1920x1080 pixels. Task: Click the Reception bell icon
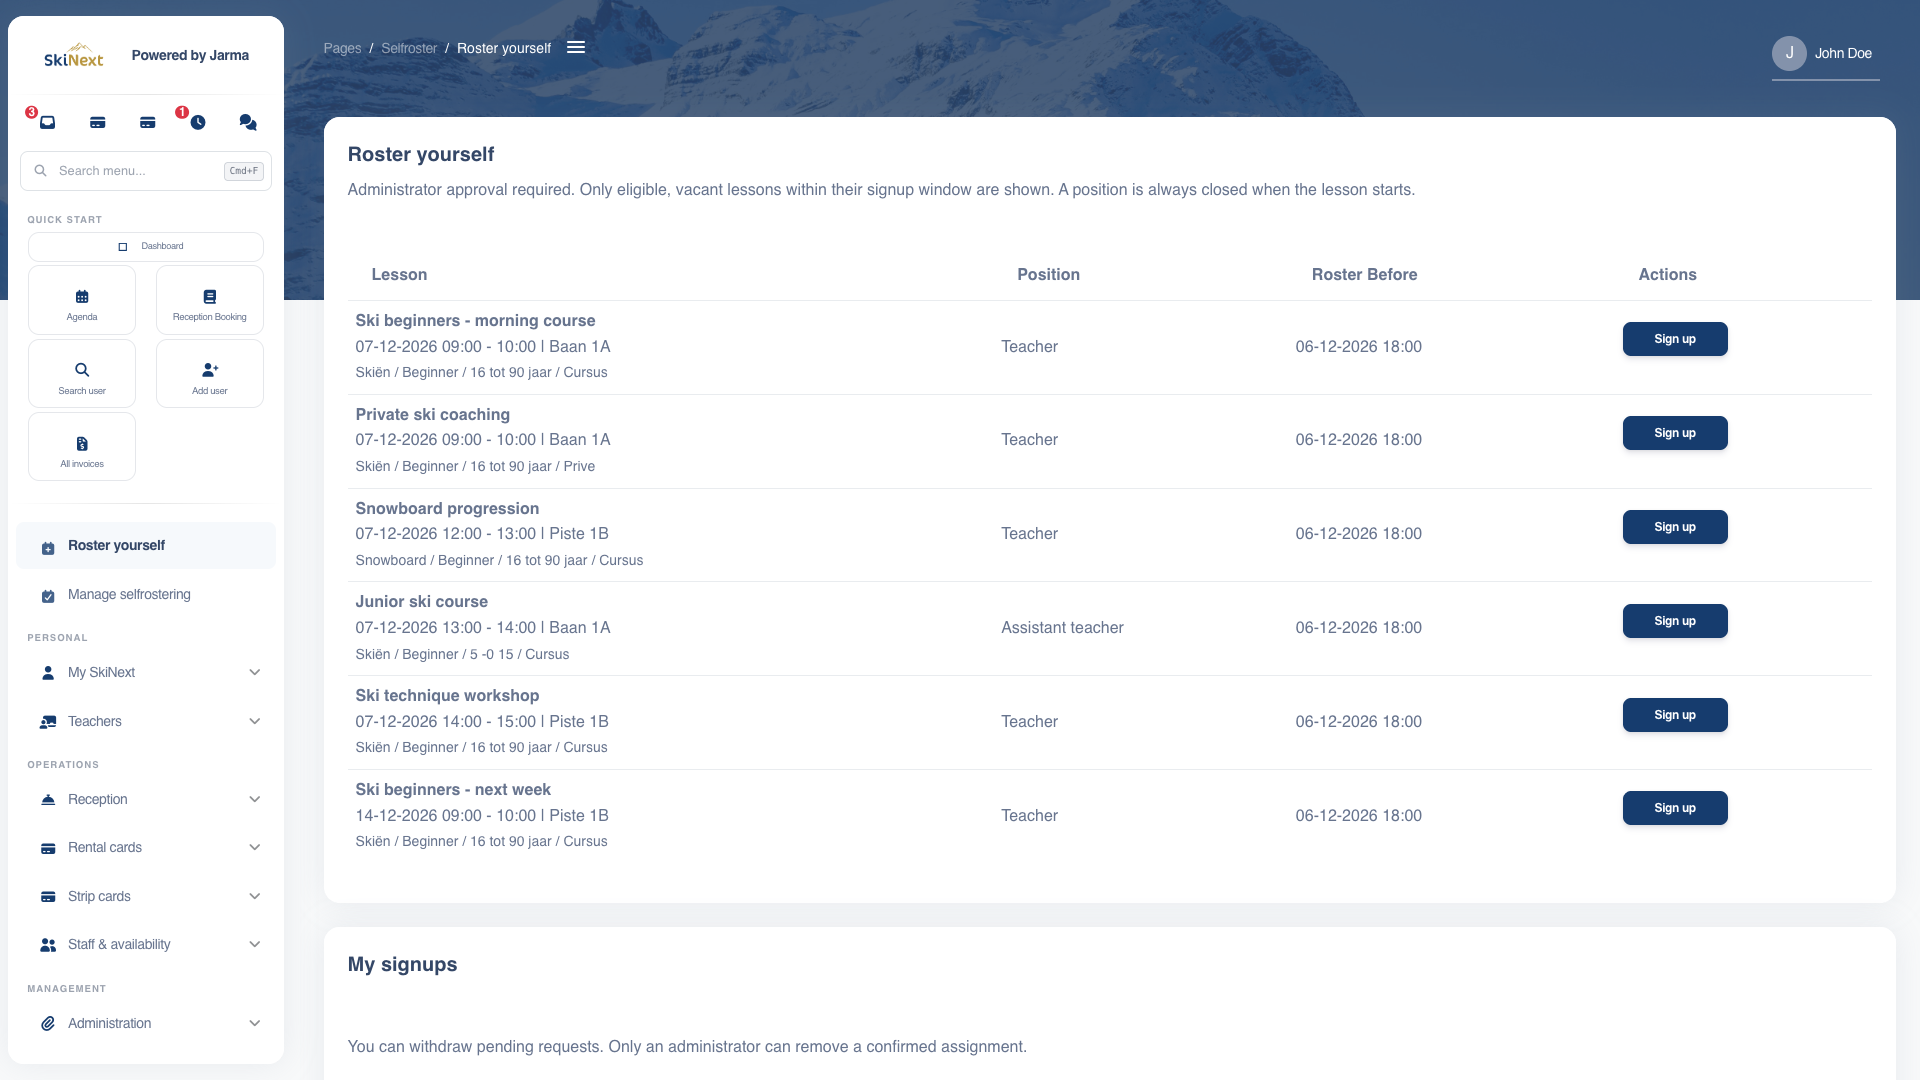pos(48,800)
